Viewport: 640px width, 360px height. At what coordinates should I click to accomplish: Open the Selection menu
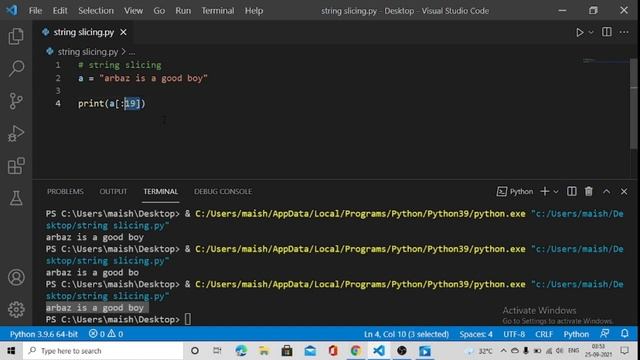96,11
